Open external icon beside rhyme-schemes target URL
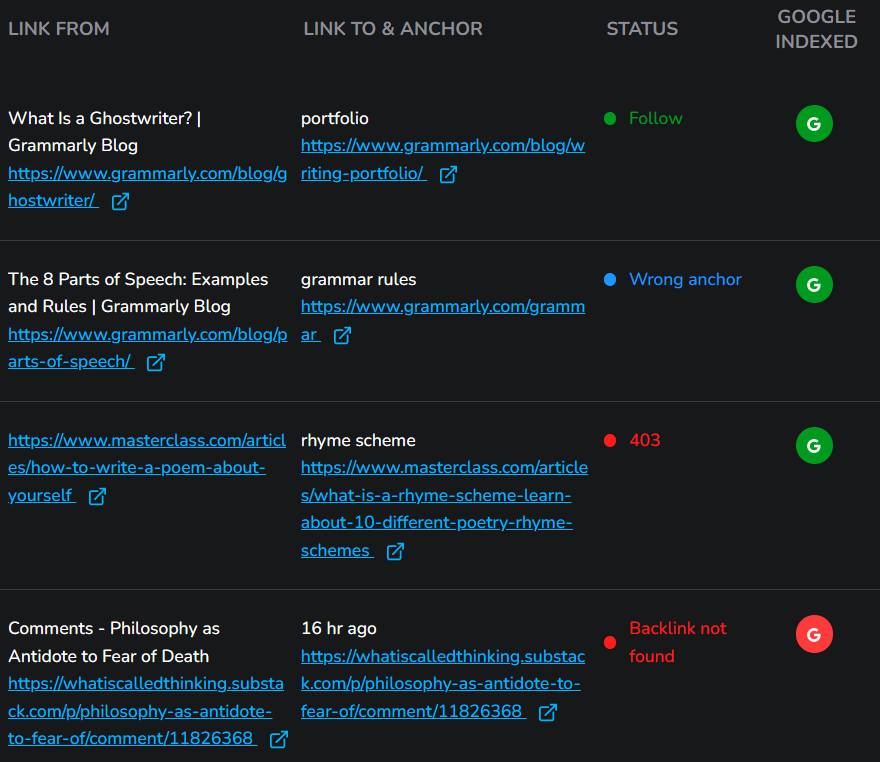This screenshot has width=880, height=762. coord(395,552)
